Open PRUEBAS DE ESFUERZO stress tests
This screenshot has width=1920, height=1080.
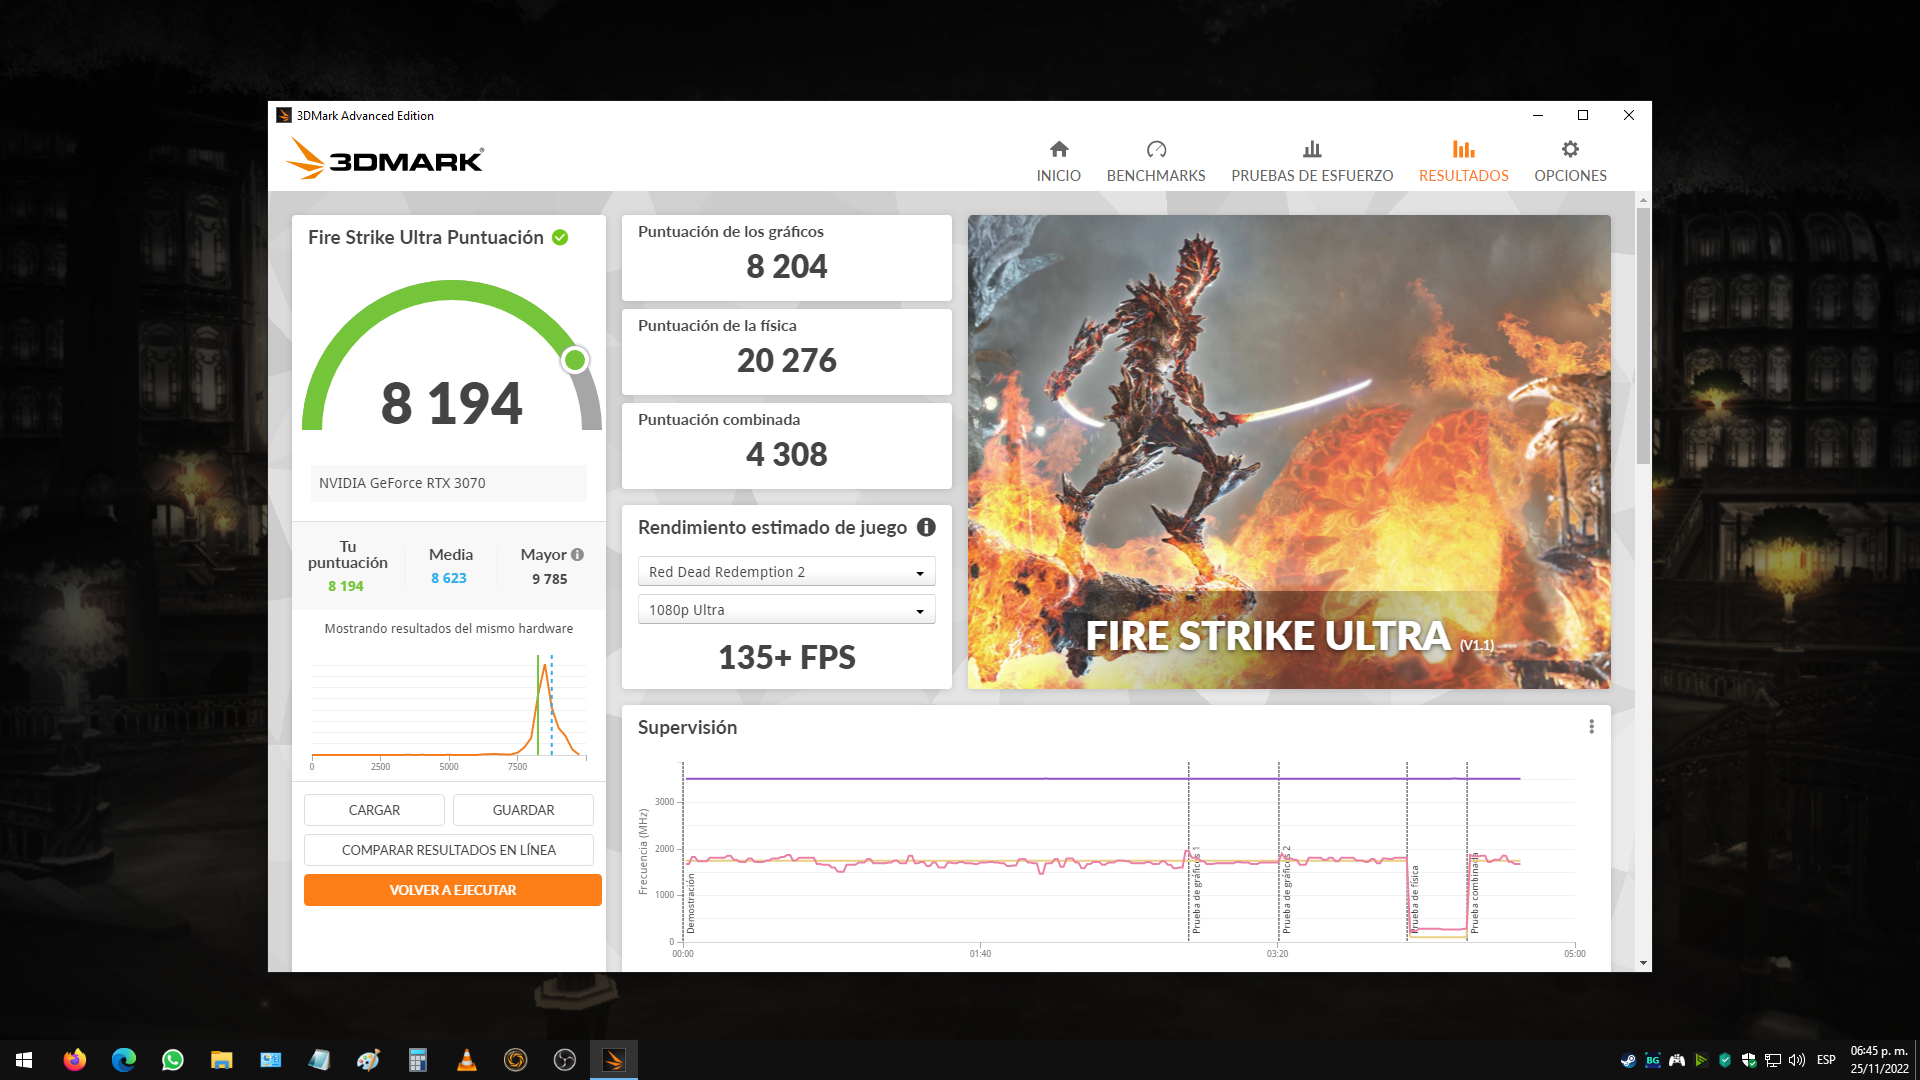pyautogui.click(x=1311, y=161)
